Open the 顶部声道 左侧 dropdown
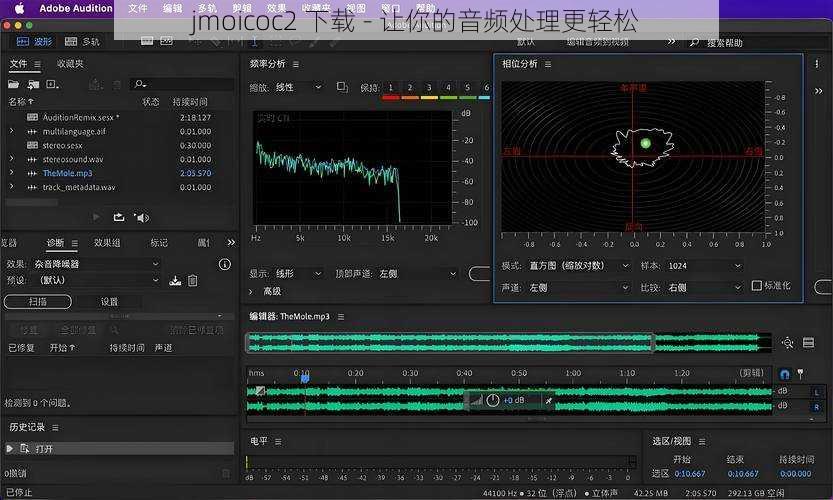833x500 pixels. (x=418, y=274)
